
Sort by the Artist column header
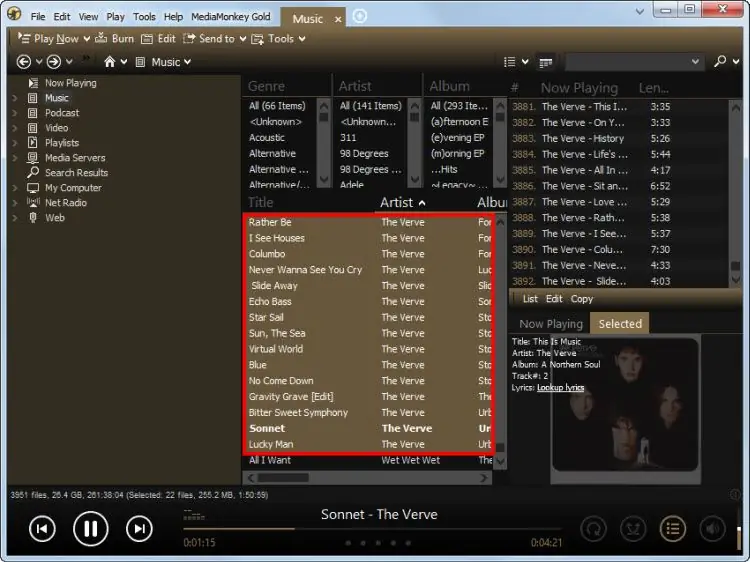coord(403,202)
